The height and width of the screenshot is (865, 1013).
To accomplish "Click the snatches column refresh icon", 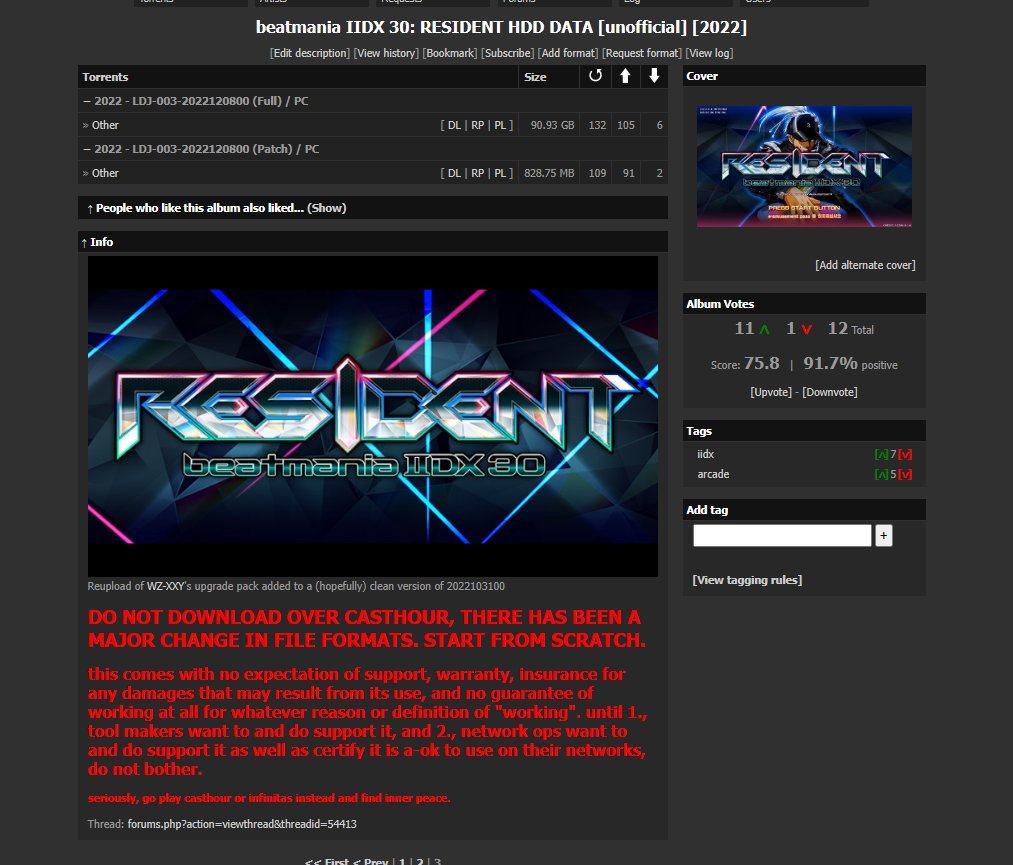I will click(596, 76).
